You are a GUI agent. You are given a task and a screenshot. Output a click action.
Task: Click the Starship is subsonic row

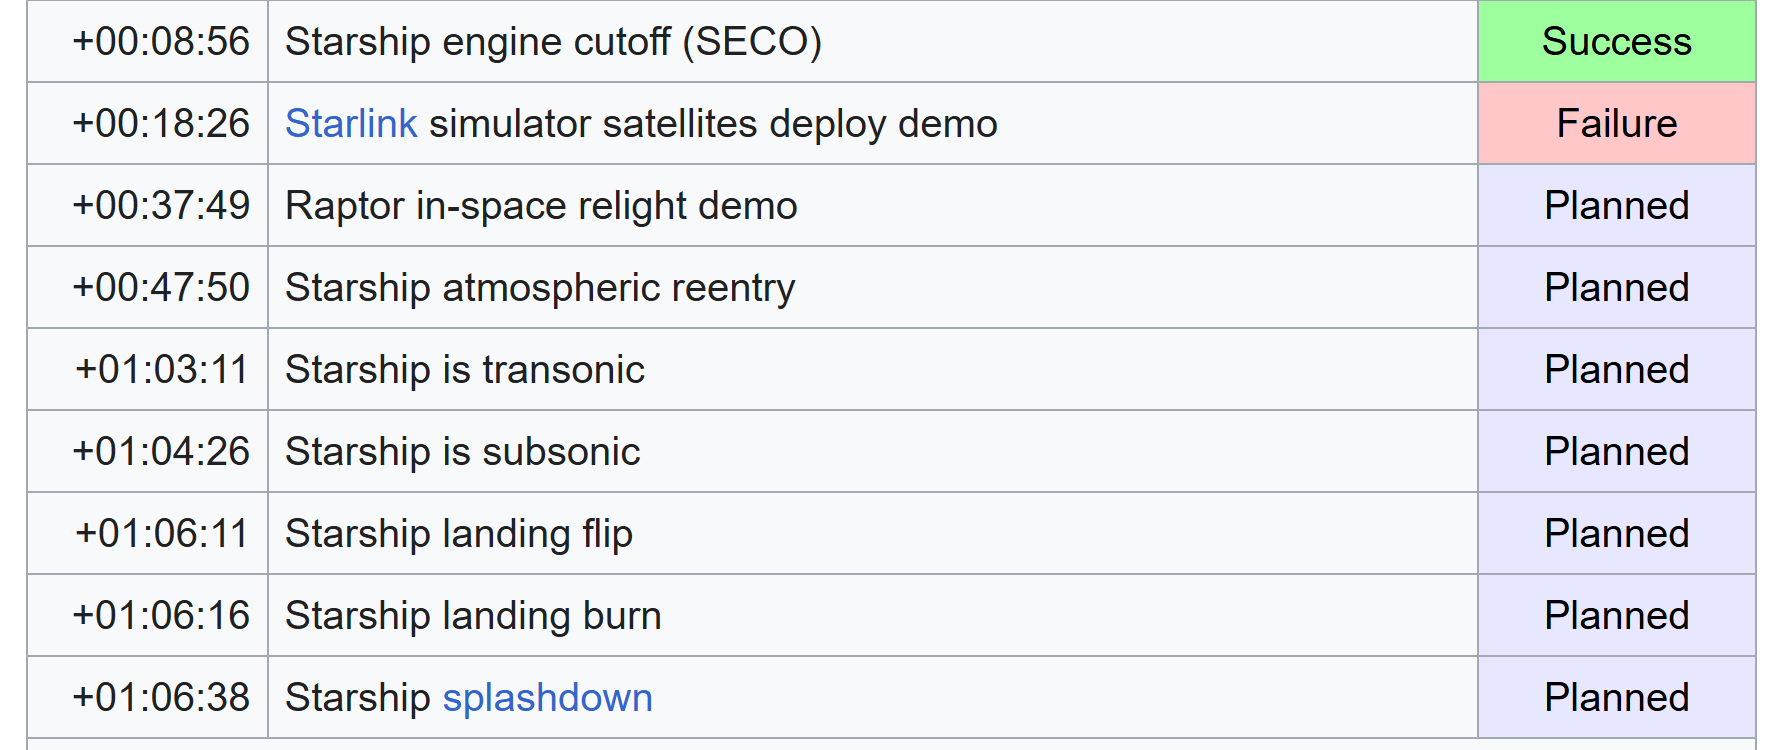point(891,452)
